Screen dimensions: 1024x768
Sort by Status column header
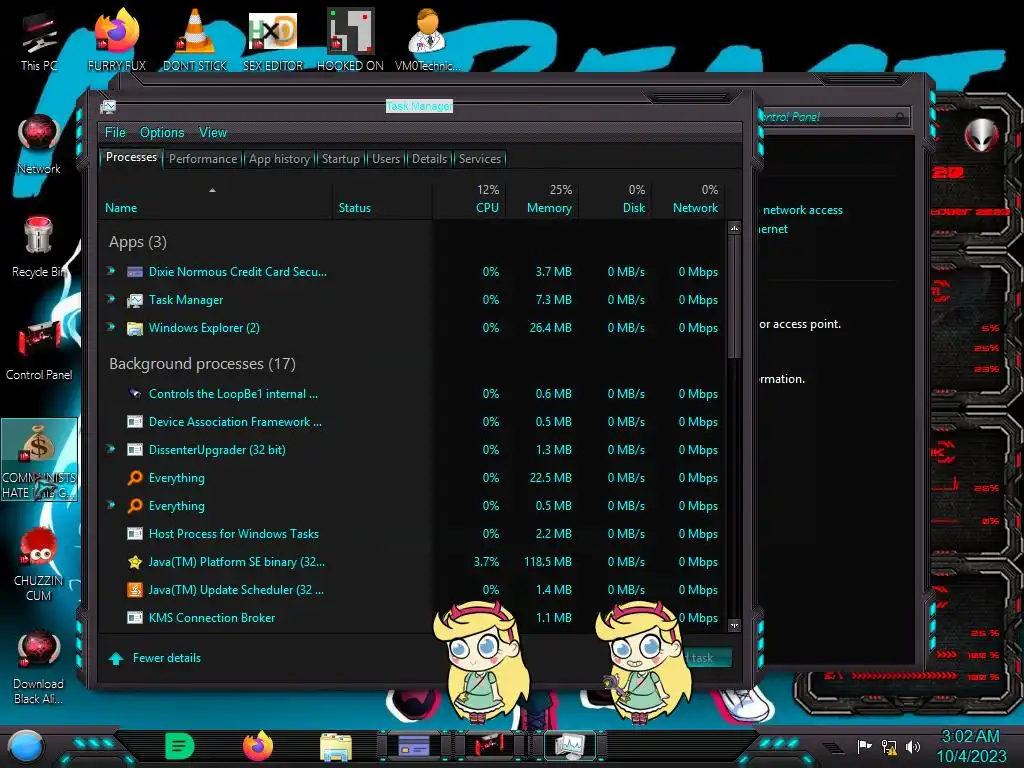point(382,199)
